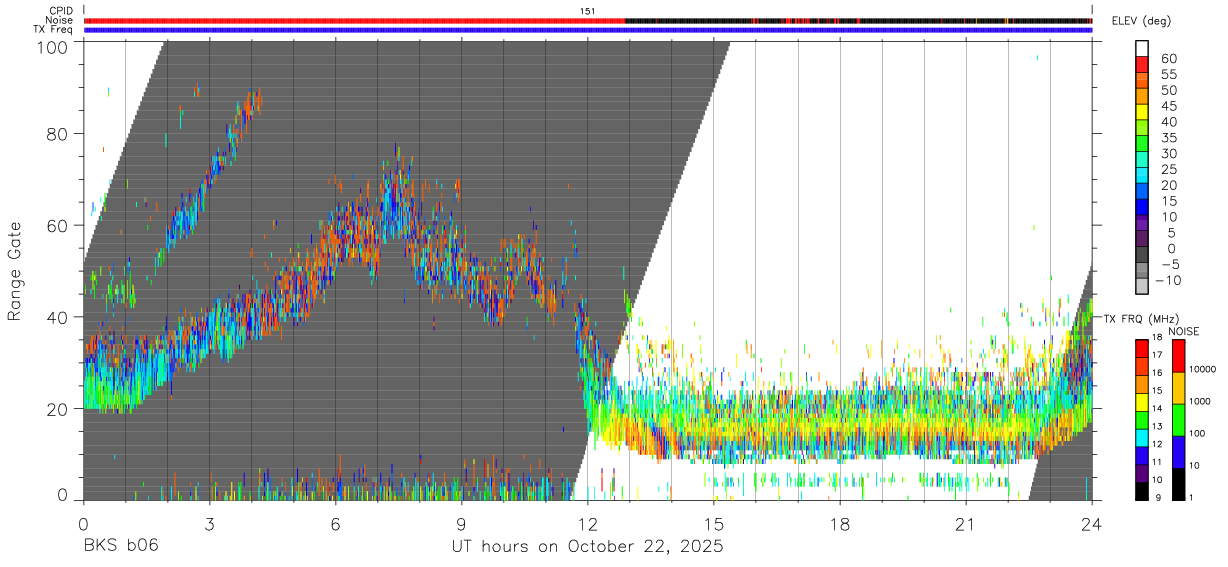Viewport: 1228px width, 567px height.
Task: Click the yellow 1000 noise level swatch
Action: pos(1178,388)
